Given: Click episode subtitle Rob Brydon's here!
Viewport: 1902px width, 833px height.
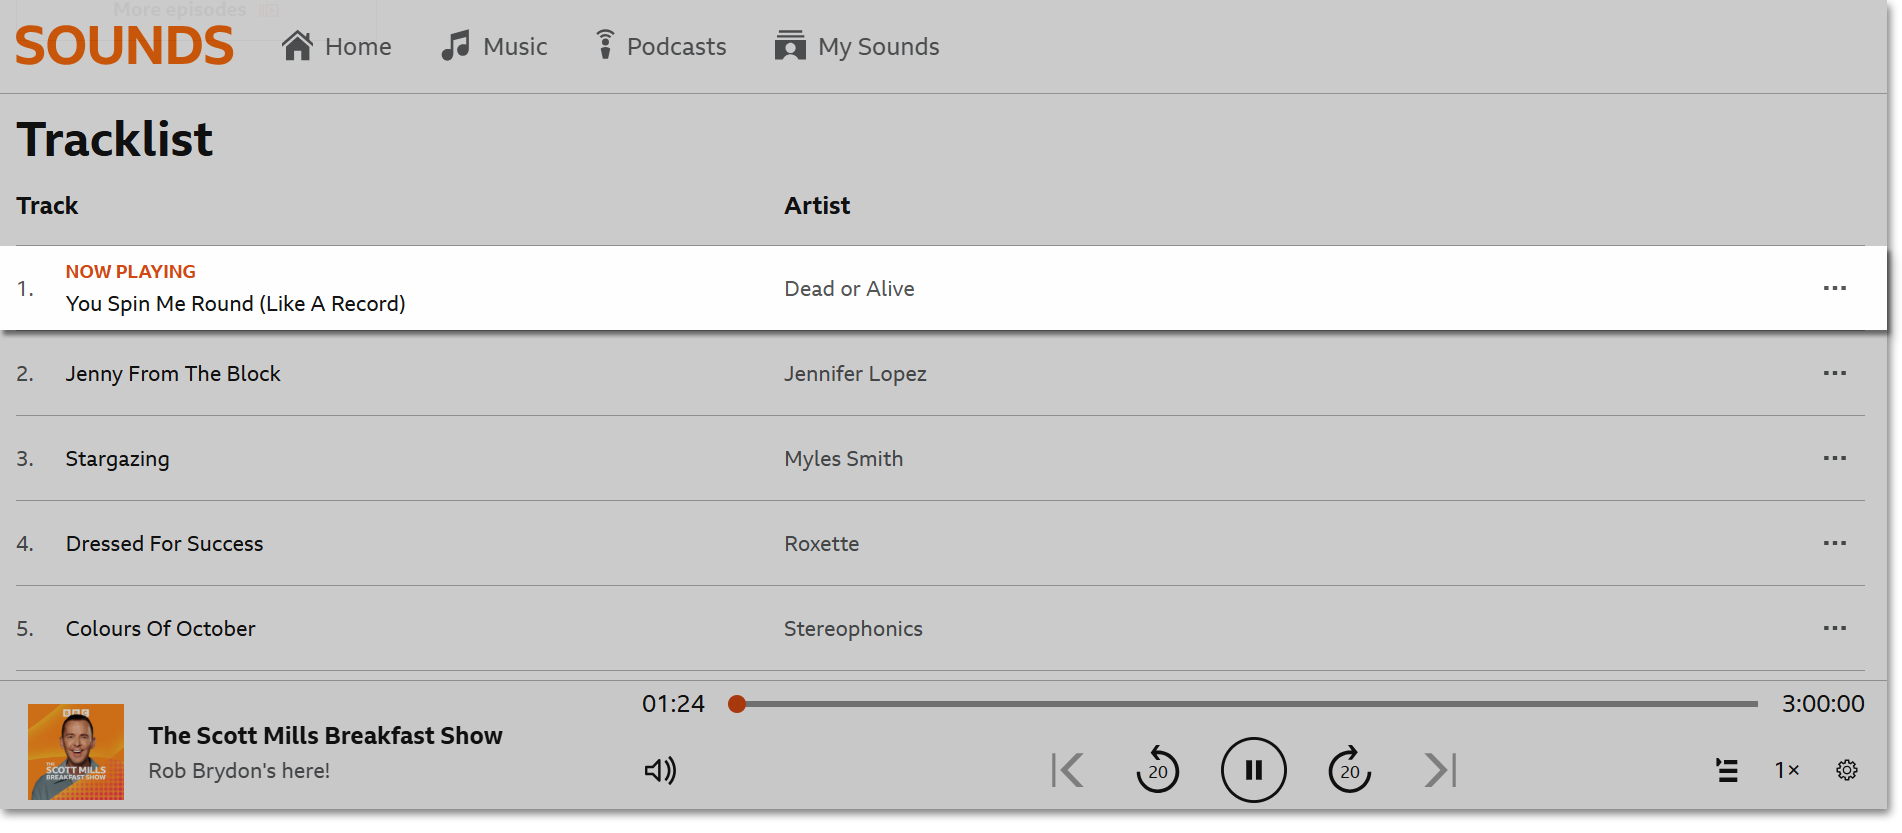Looking at the screenshot, I should coord(239,771).
